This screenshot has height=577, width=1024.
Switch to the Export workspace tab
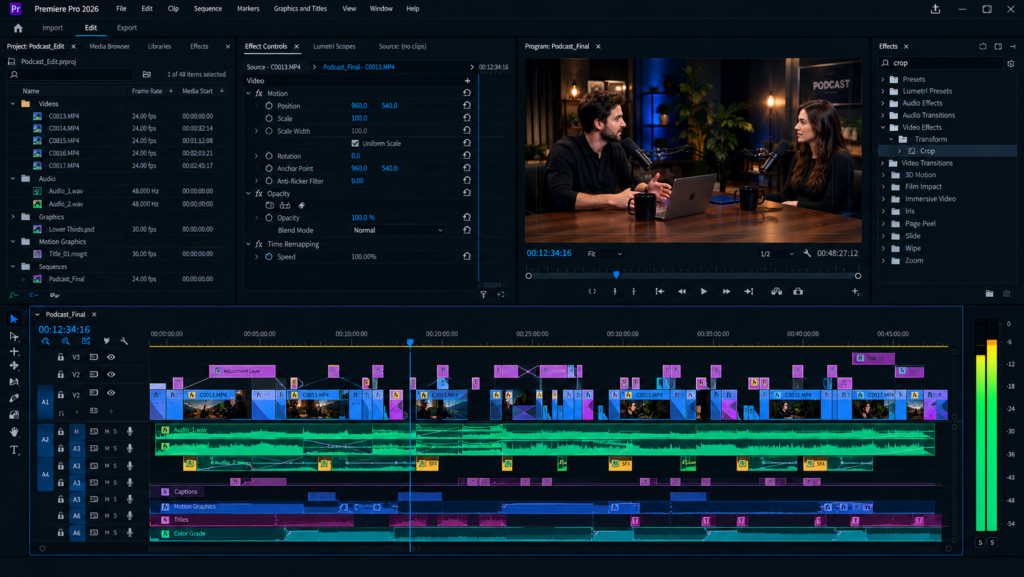coord(127,28)
